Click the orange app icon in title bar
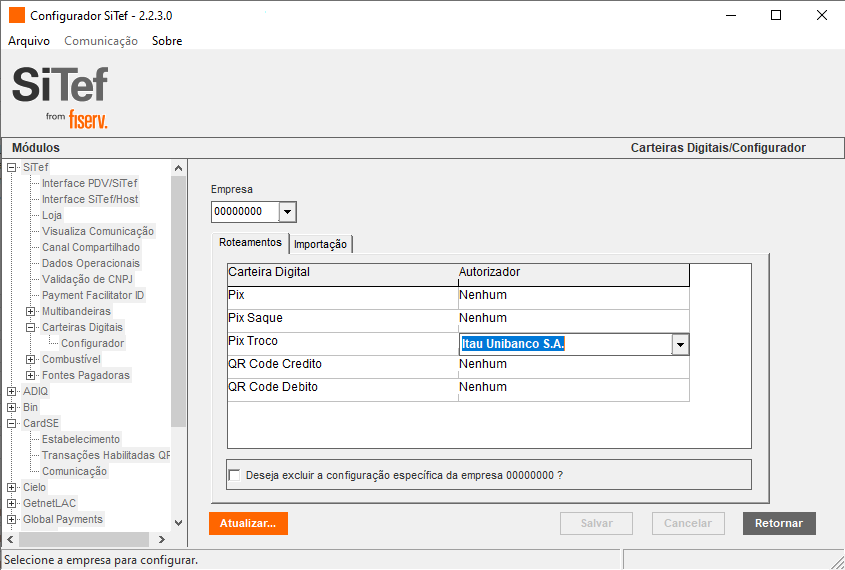Screen dimensions: 845x570 coord(17,16)
